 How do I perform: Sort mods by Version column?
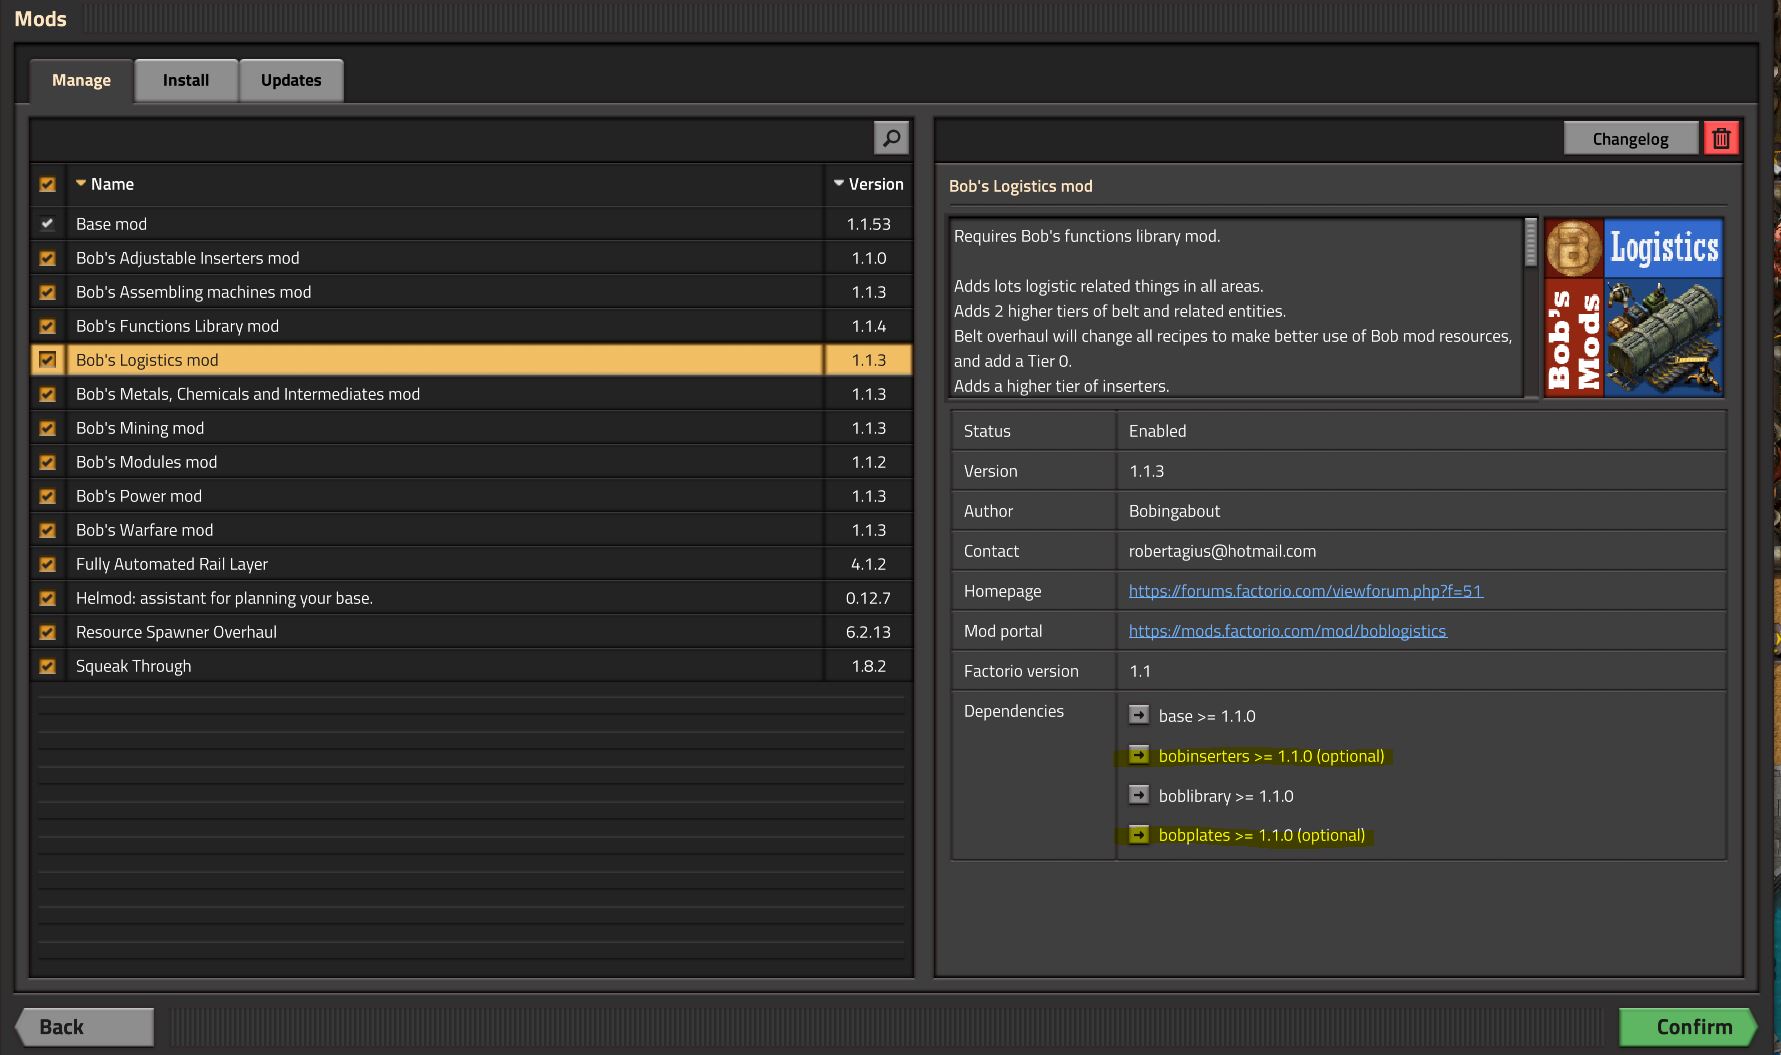[x=869, y=184]
